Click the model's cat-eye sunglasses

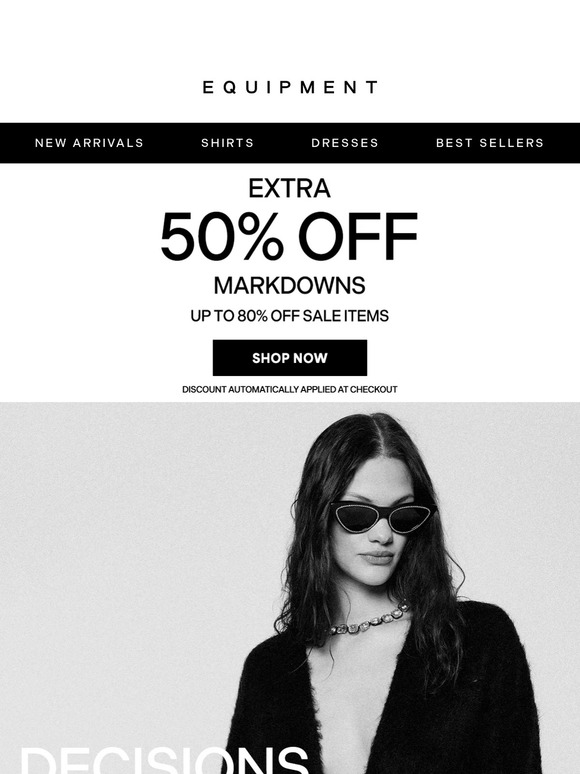(x=384, y=517)
